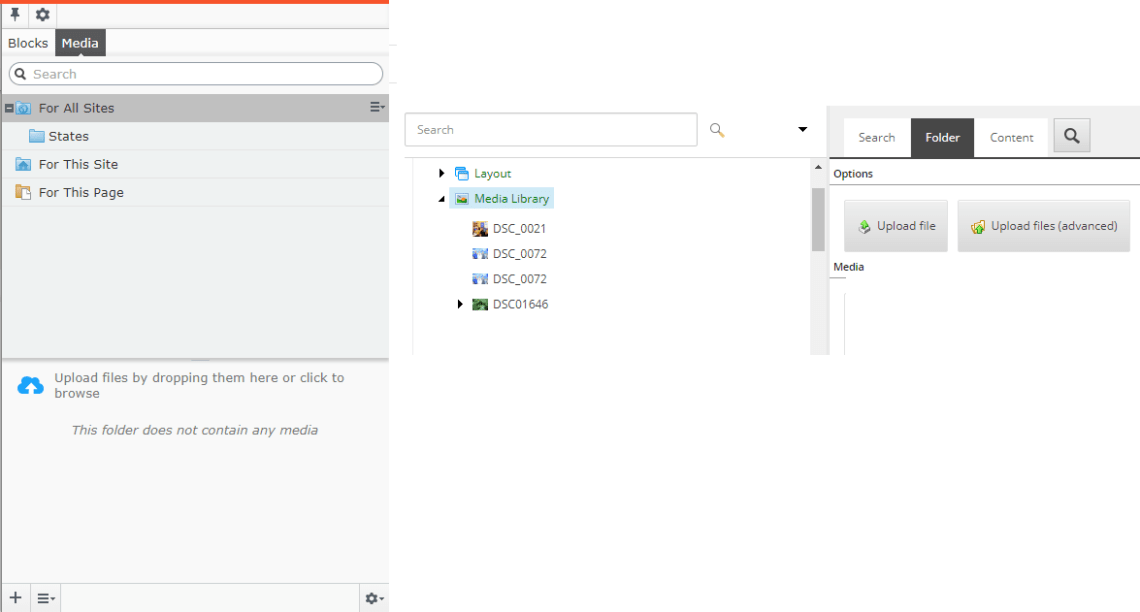Image resolution: width=1140 pixels, height=612 pixels.
Task: Click the home icon next to For This Site
Action: [x=23, y=164]
